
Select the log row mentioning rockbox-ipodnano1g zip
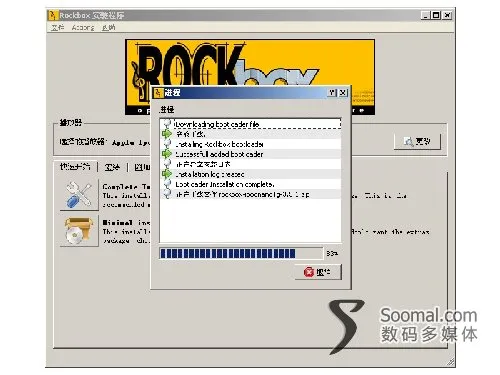[x=250, y=194]
